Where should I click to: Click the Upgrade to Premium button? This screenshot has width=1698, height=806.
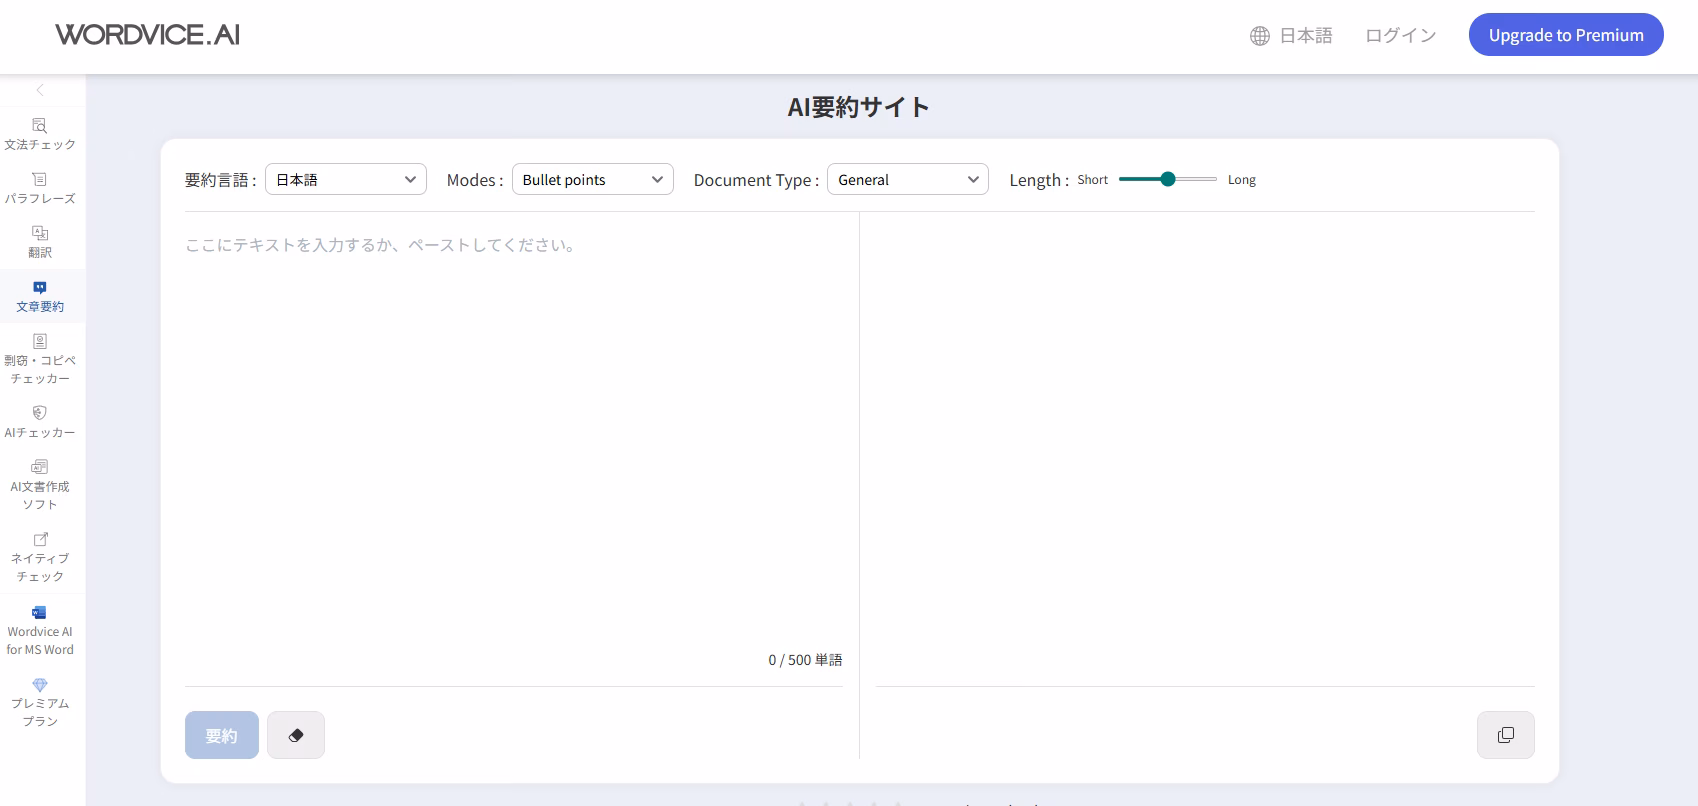(x=1565, y=35)
